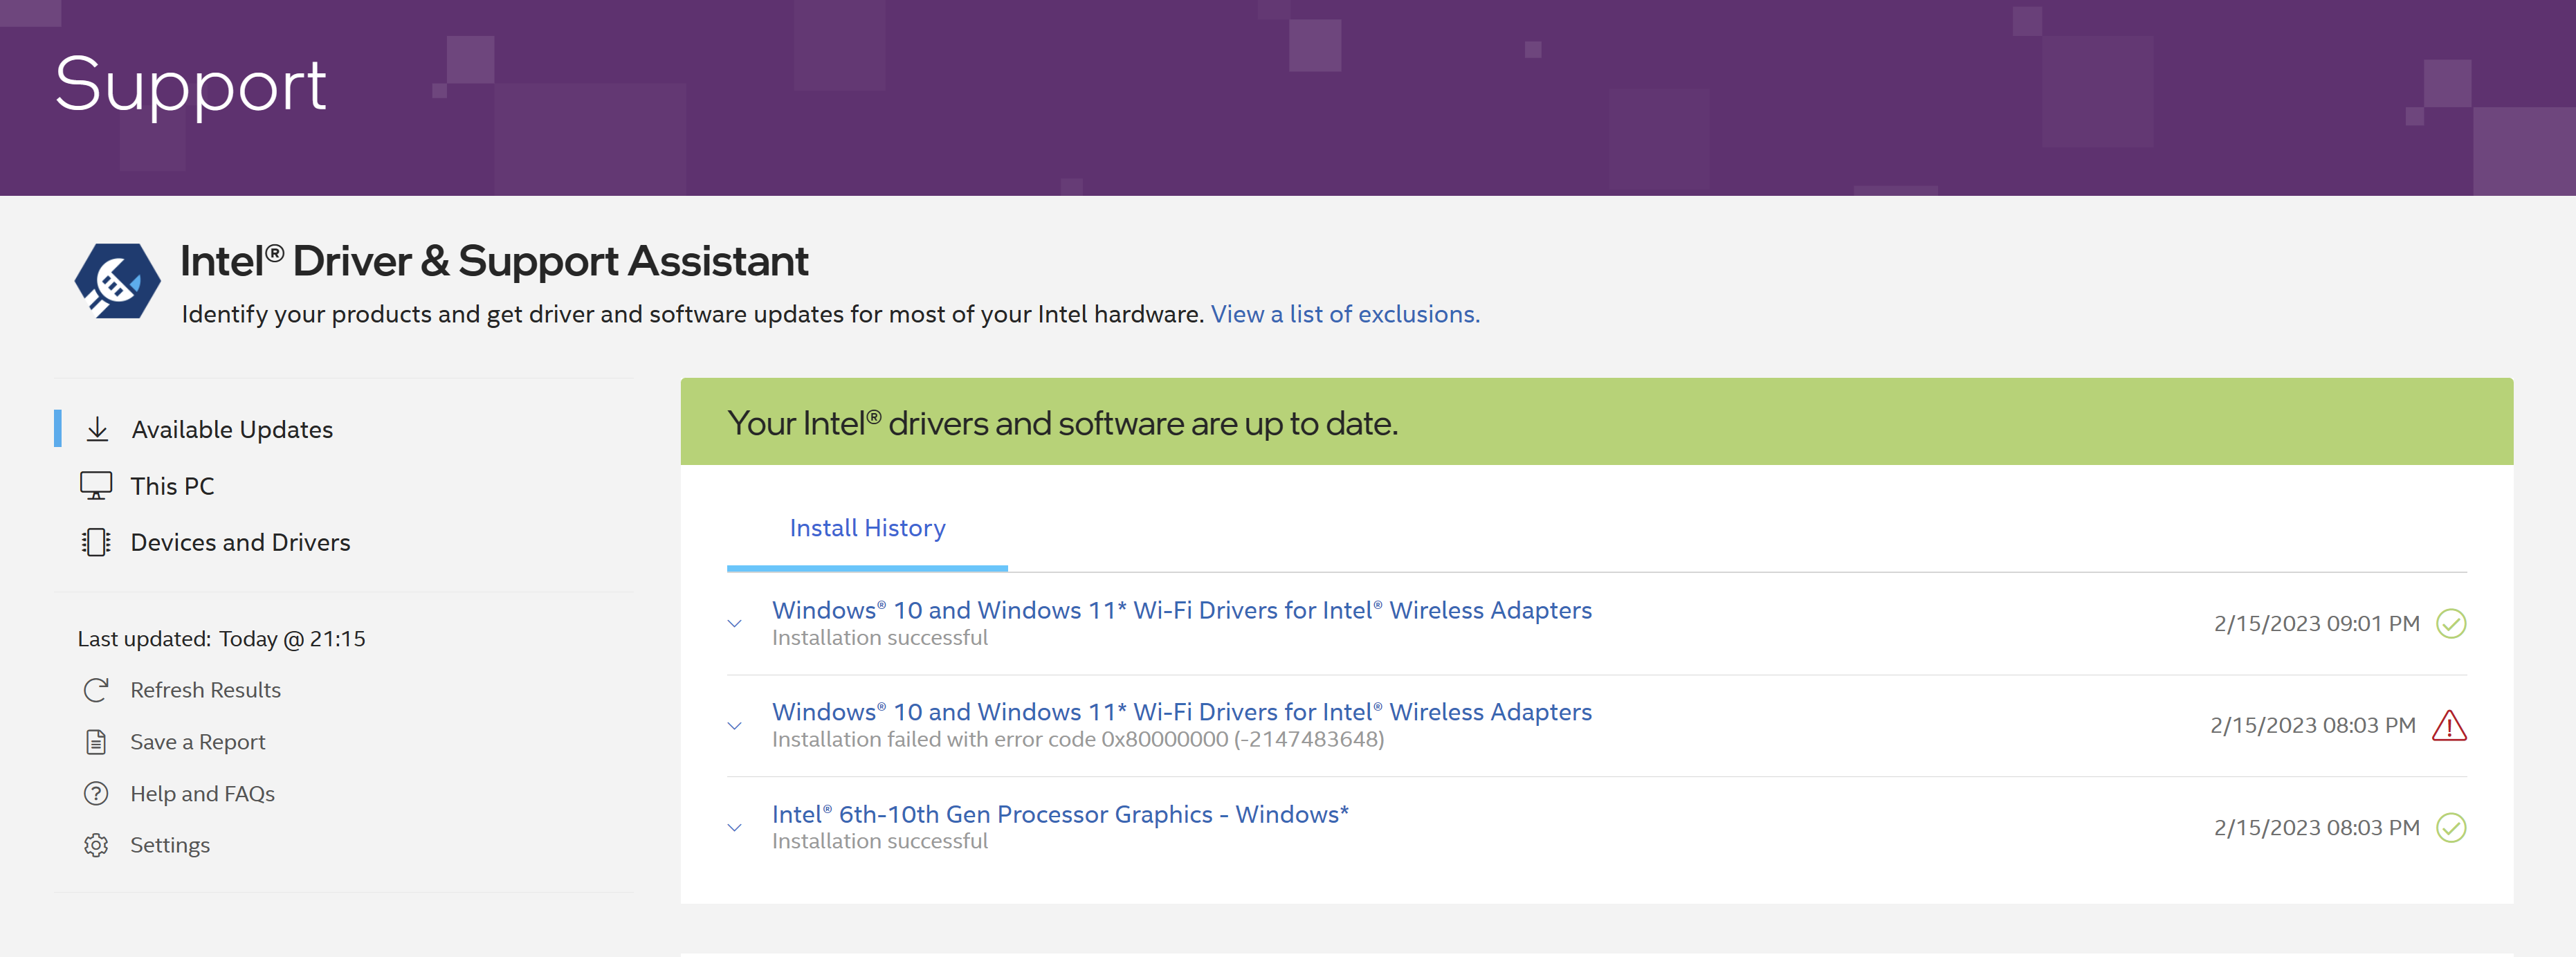Expand the successful Wi-Fi Drivers install entry
The width and height of the screenshot is (2576, 957).
(x=735, y=624)
